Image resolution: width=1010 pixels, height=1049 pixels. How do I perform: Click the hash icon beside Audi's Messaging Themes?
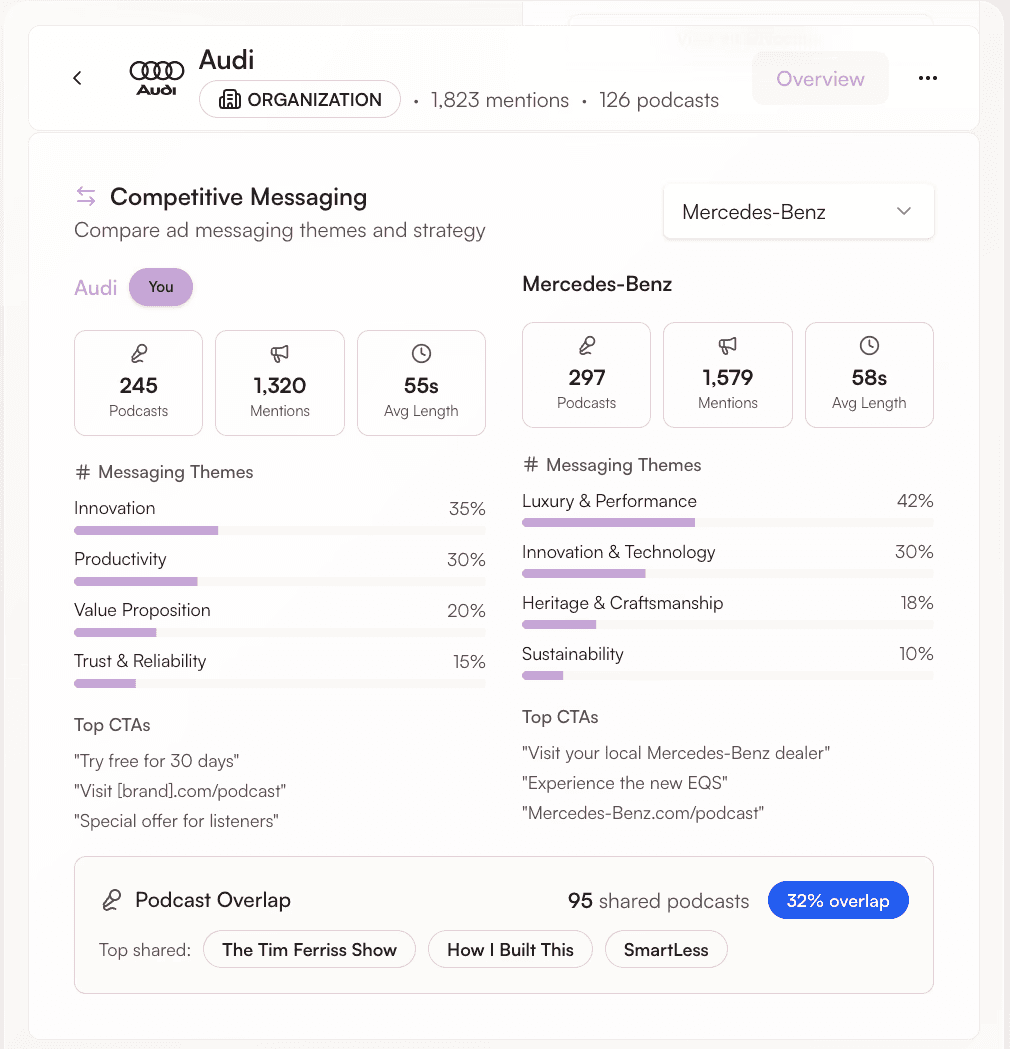click(x=82, y=472)
